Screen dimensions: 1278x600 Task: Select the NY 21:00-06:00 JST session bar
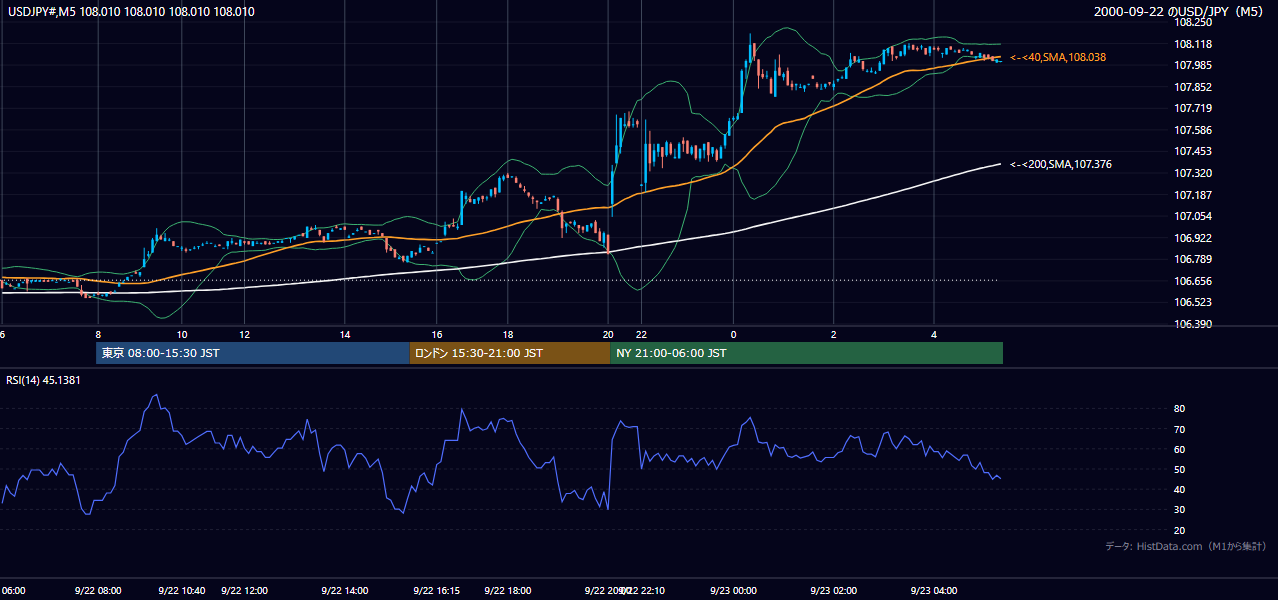[806, 353]
